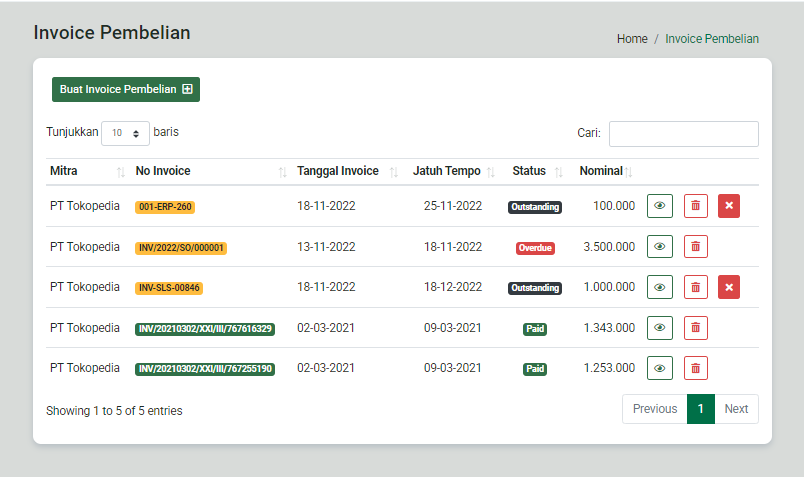Go to the Previous page

[x=655, y=409]
